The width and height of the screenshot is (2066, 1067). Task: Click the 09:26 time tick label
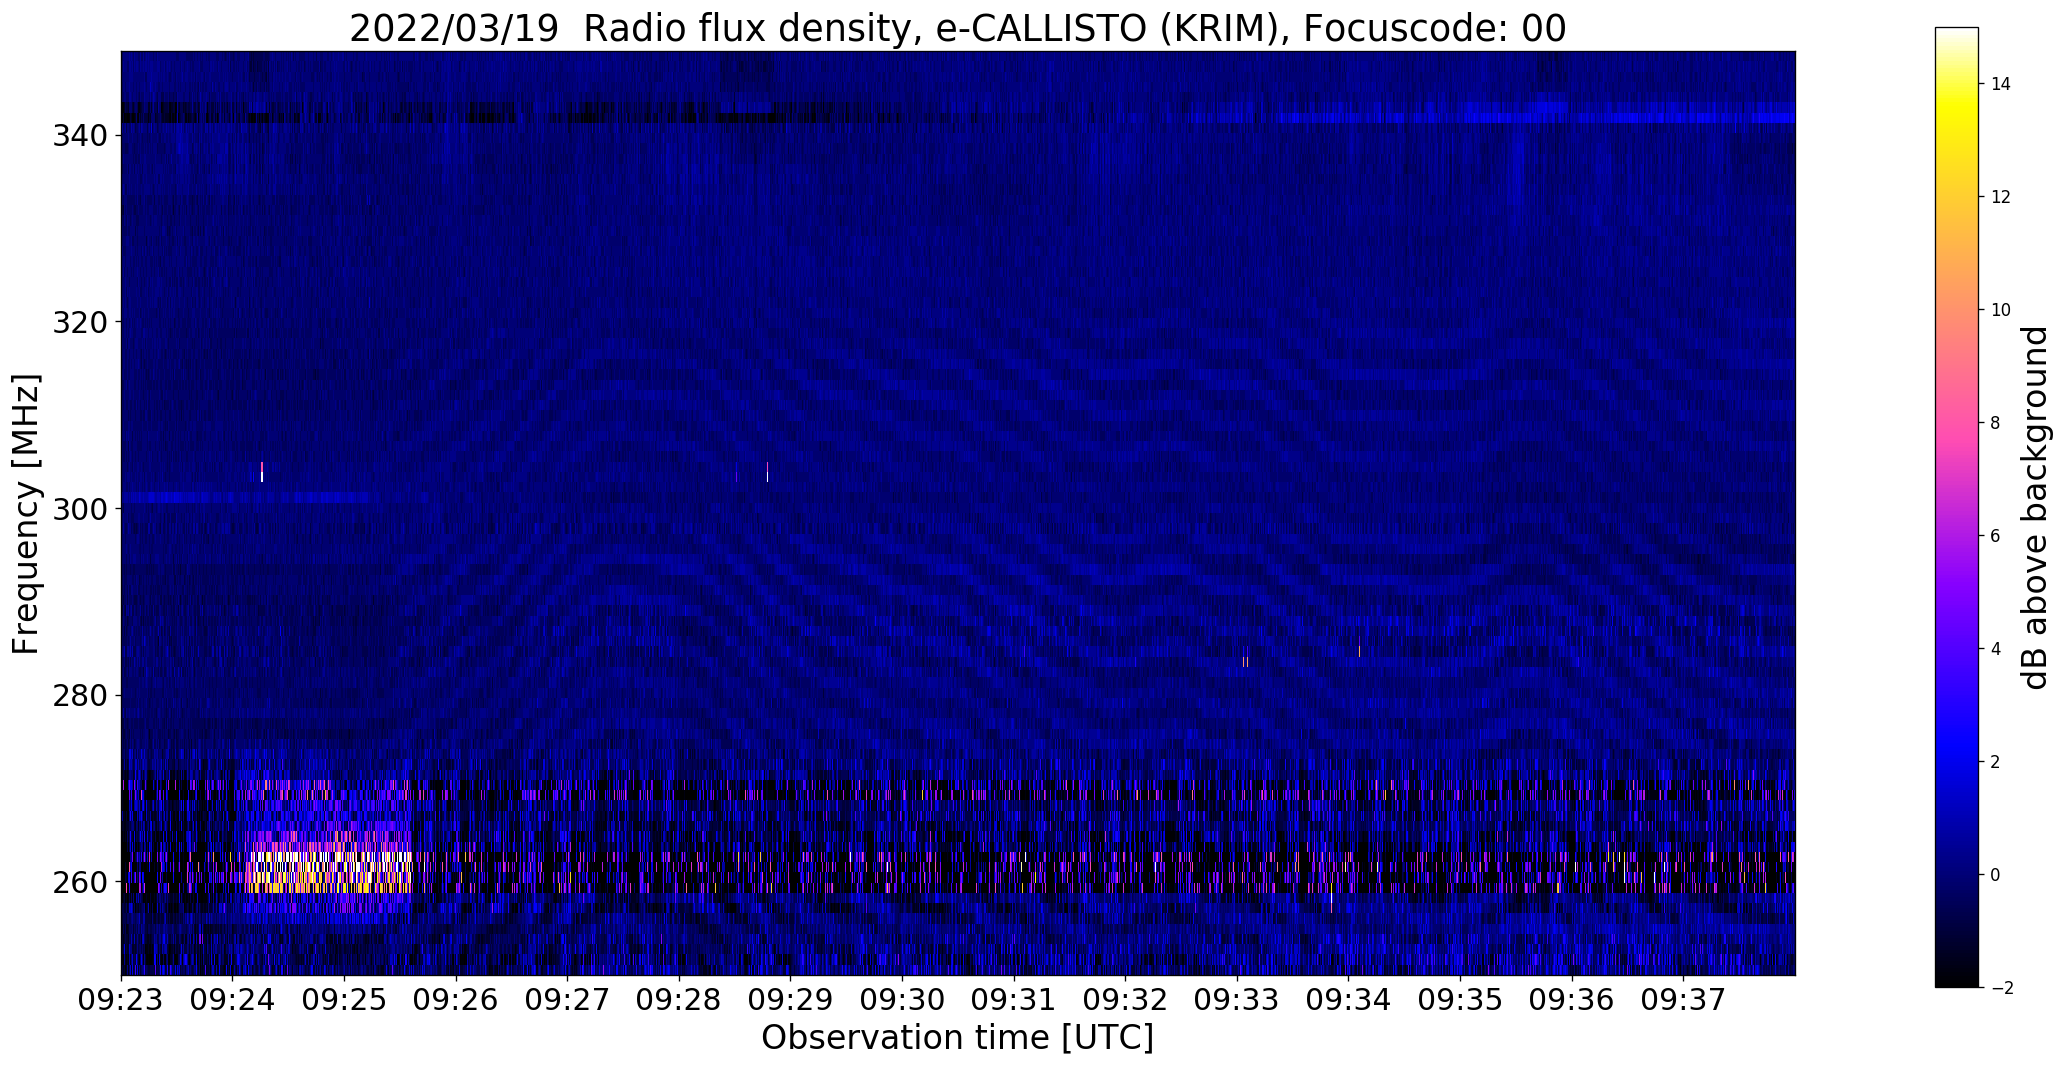(x=456, y=1000)
